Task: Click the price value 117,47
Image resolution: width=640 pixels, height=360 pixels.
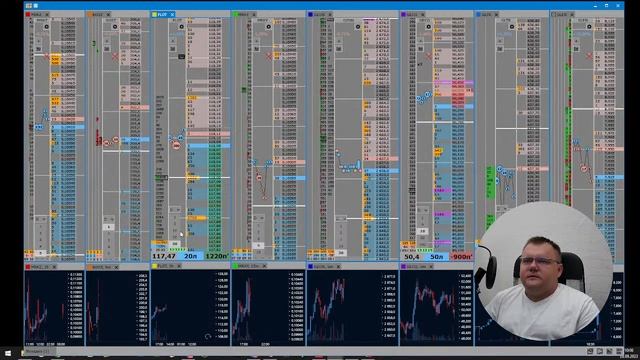Action: (164, 256)
